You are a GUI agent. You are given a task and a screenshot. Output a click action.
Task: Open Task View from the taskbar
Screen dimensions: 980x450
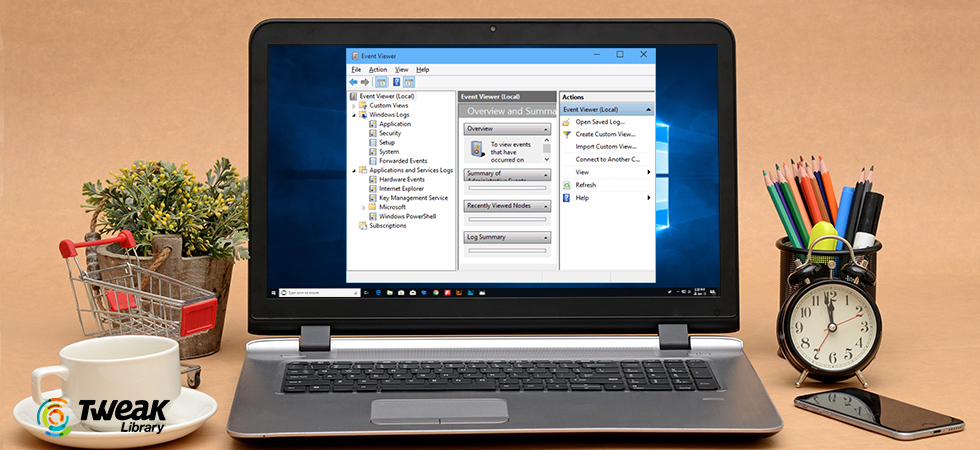click(x=366, y=292)
